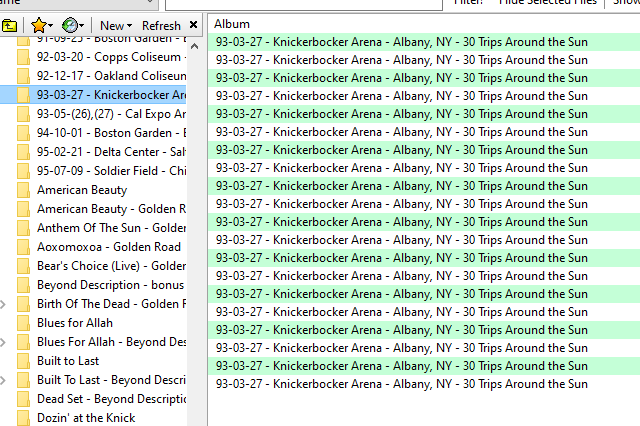Select Dead Set - Beyond Descriptic folder
The width and height of the screenshot is (640, 426).
(x=111, y=399)
